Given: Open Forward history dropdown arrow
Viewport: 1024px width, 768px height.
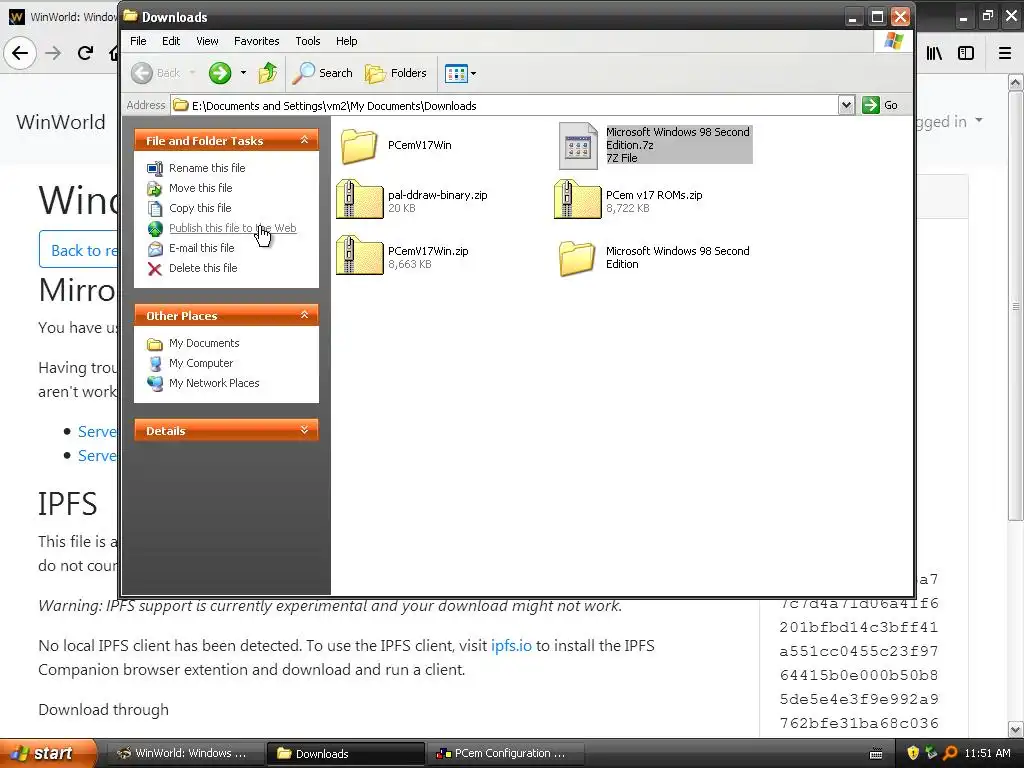Looking at the screenshot, I should (243, 72).
